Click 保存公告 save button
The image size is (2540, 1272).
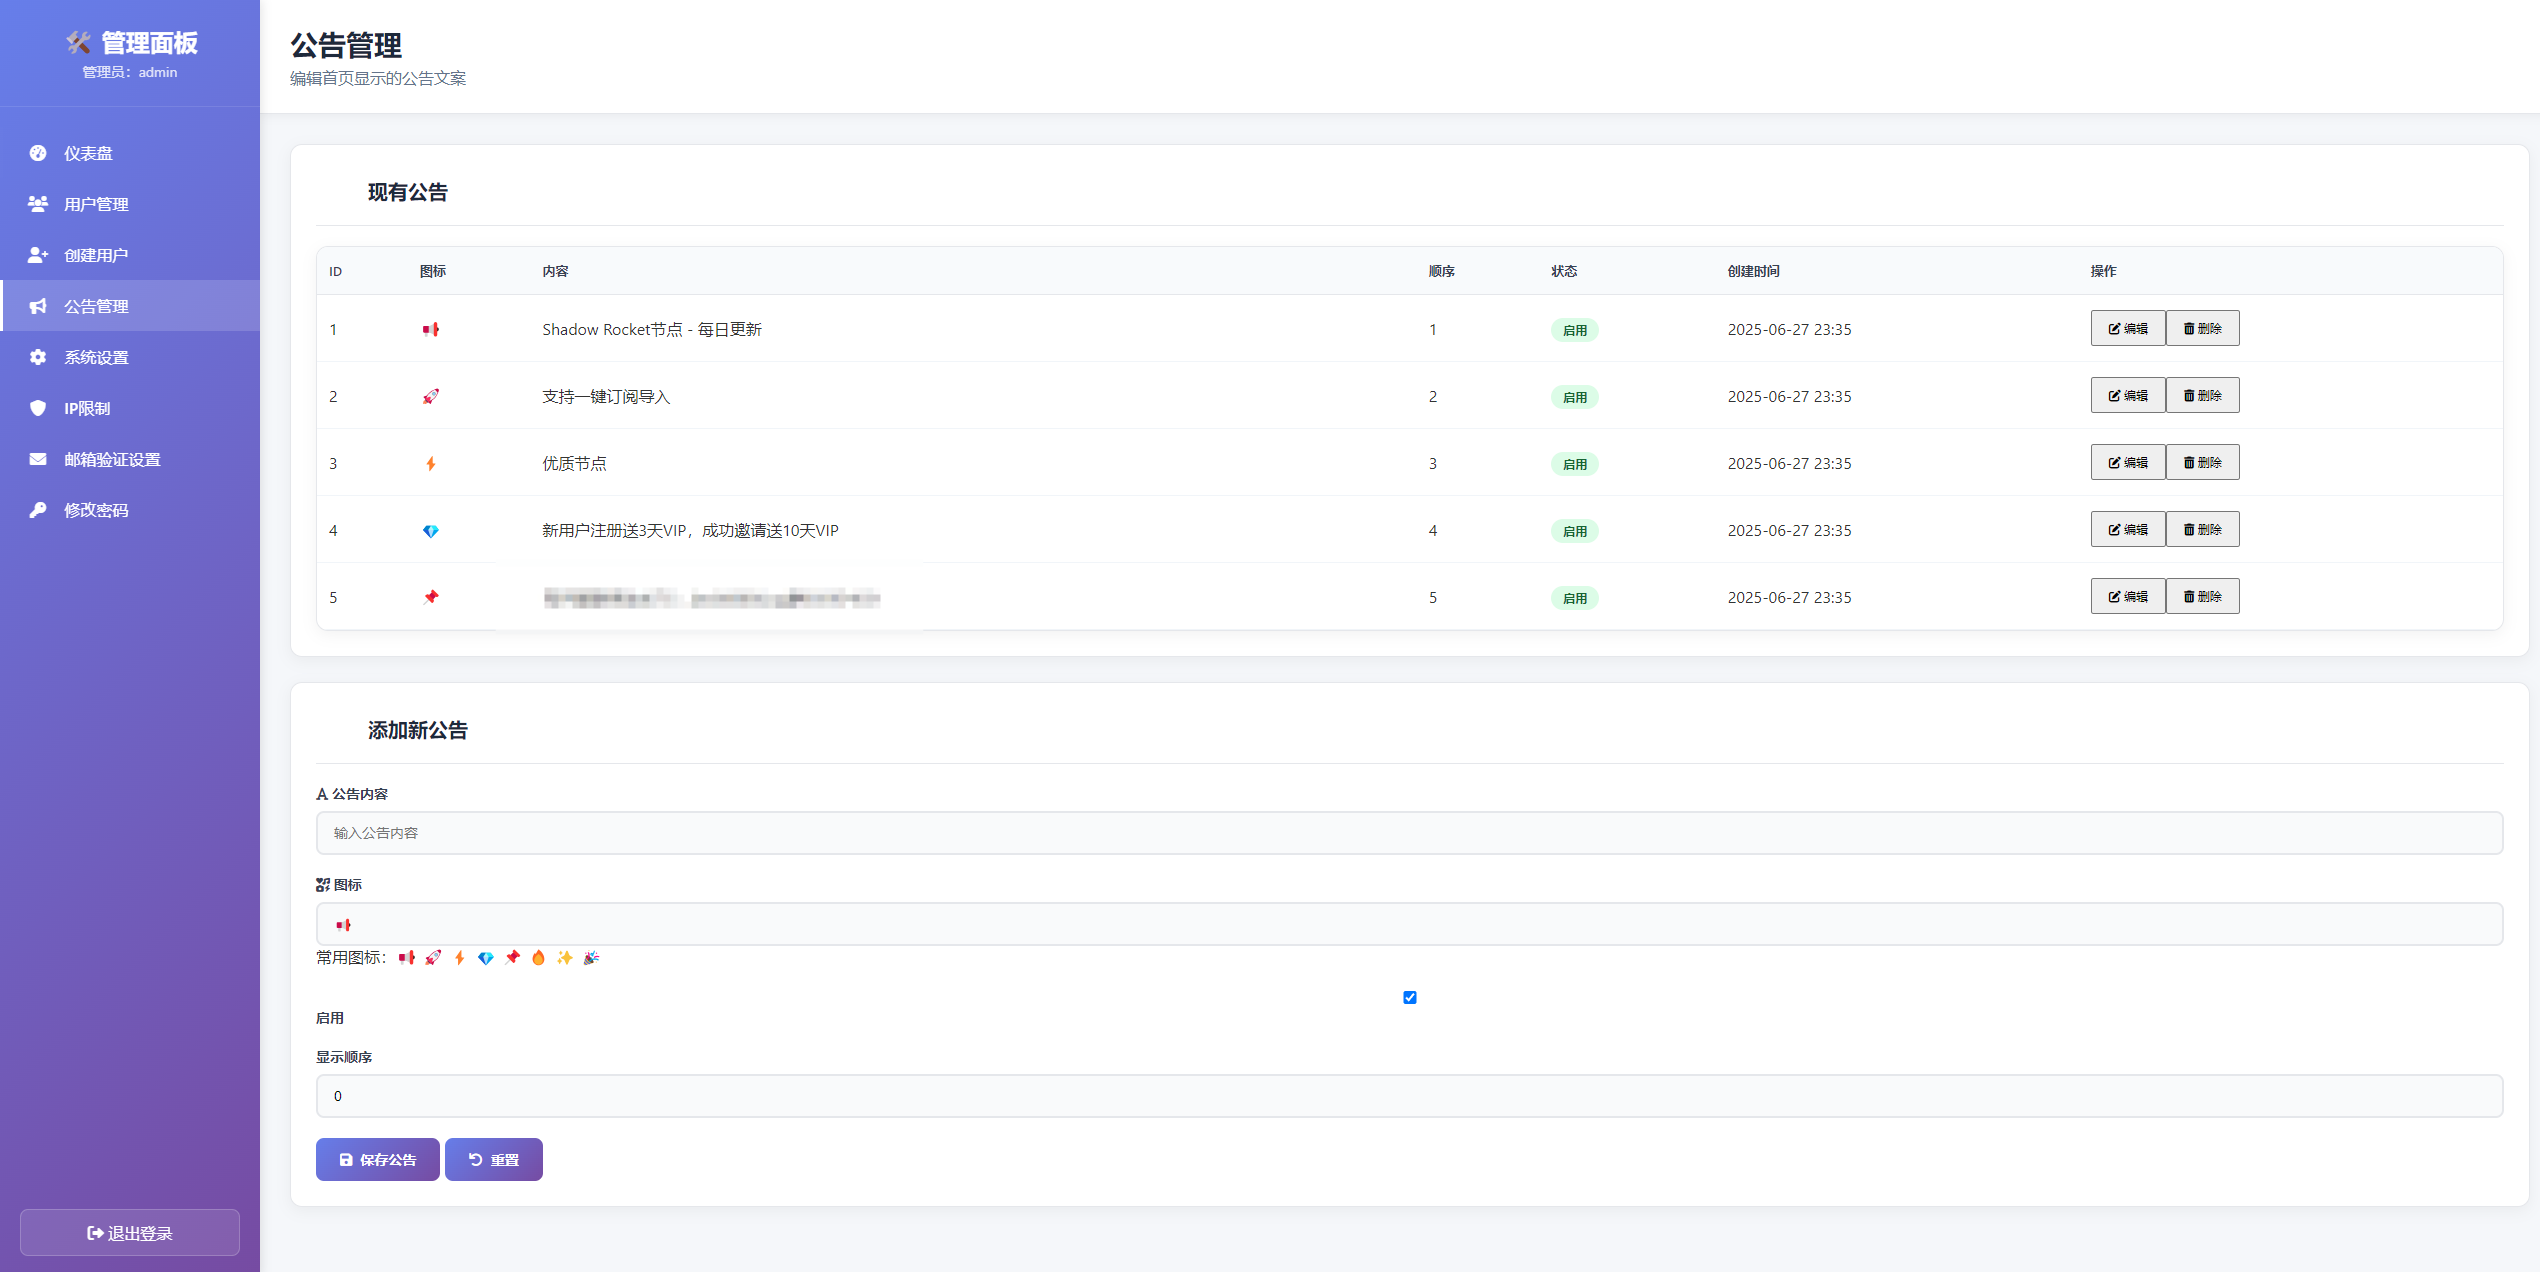(x=377, y=1160)
